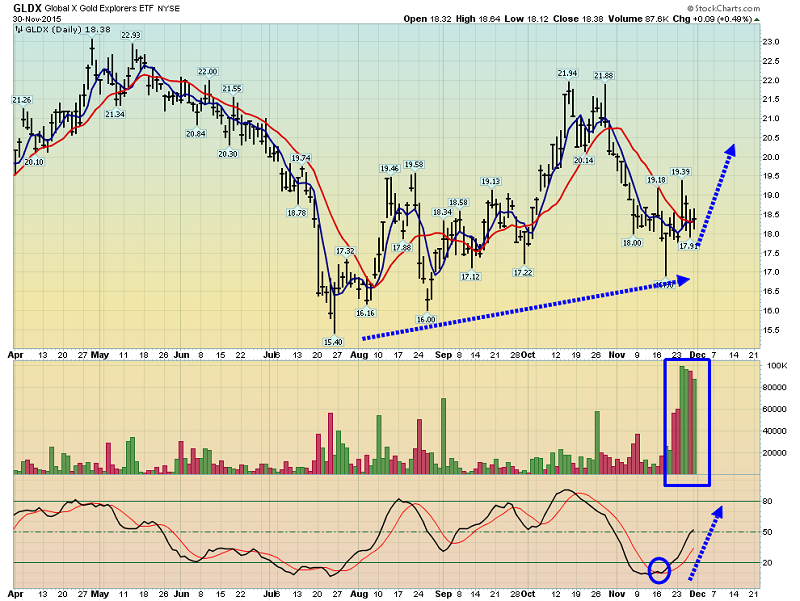This screenshot has width=800, height=601.
Task: Click the 19.39 price label near December
Action: pyautogui.click(x=681, y=172)
